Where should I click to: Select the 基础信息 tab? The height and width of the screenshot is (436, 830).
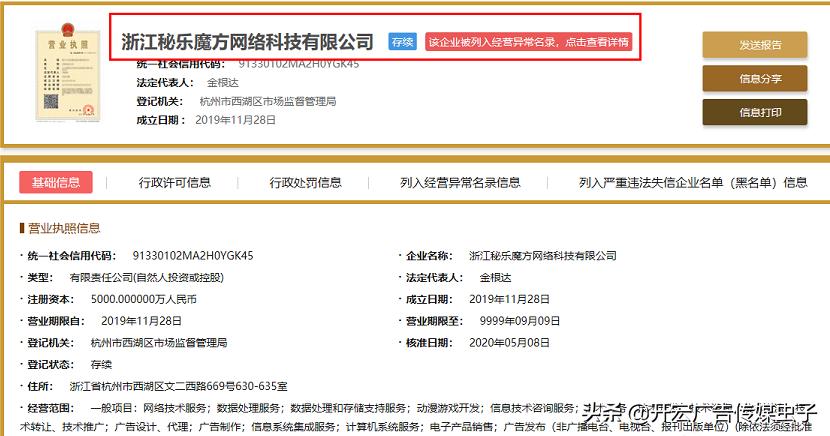tap(56, 183)
